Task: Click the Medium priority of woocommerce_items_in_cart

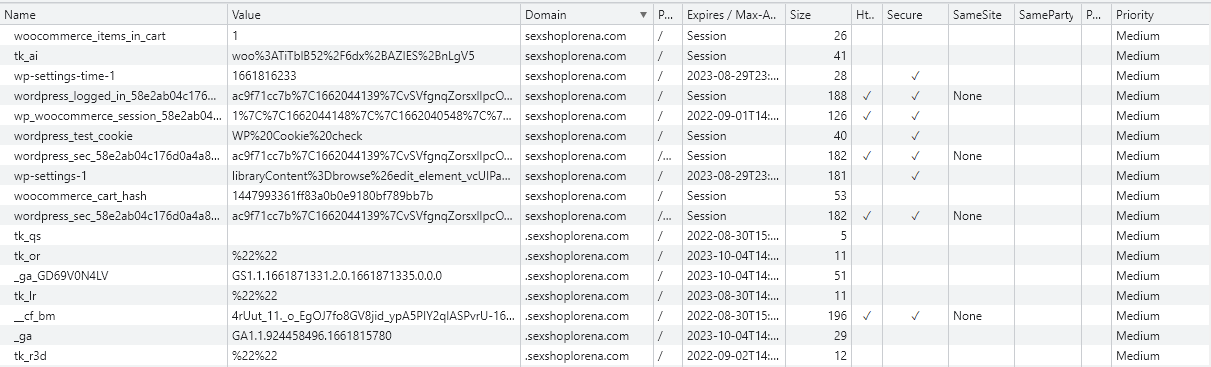Action: 1138,36
